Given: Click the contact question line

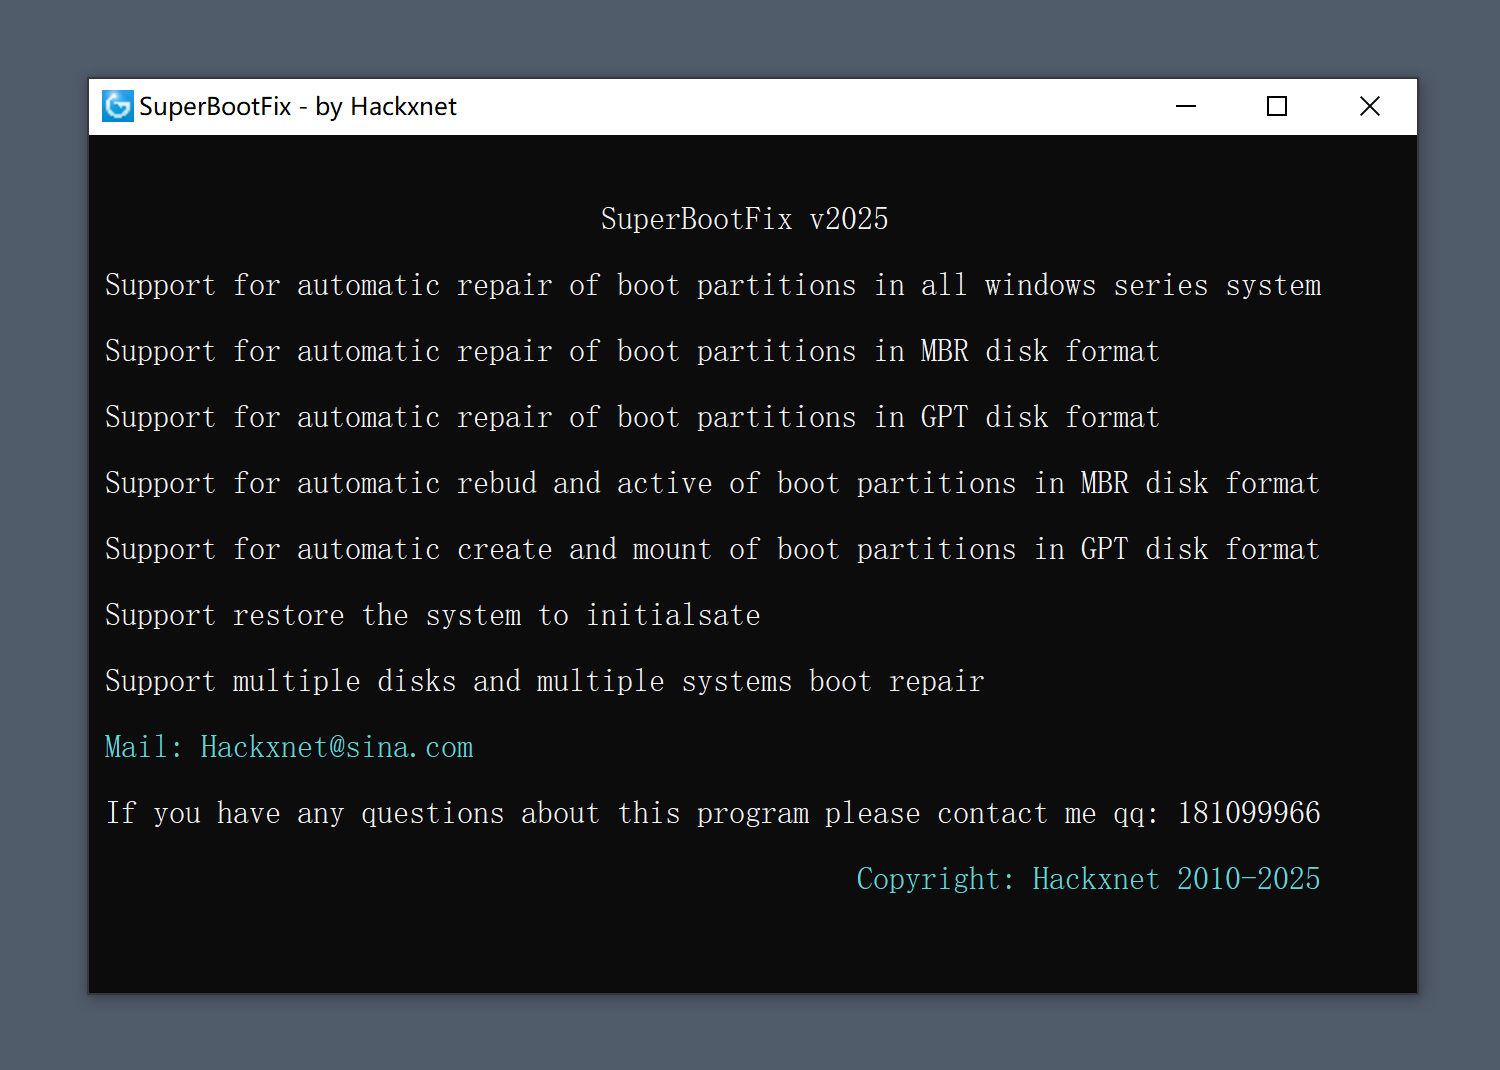Looking at the screenshot, I should coord(712,813).
